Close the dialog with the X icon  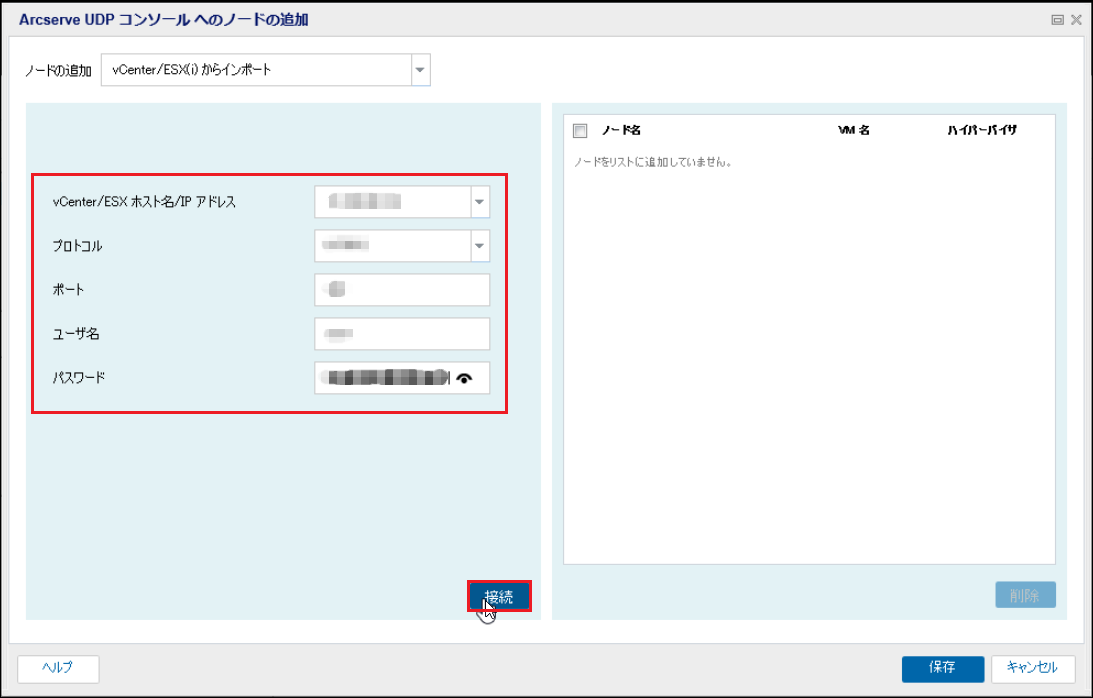[1076, 20]
